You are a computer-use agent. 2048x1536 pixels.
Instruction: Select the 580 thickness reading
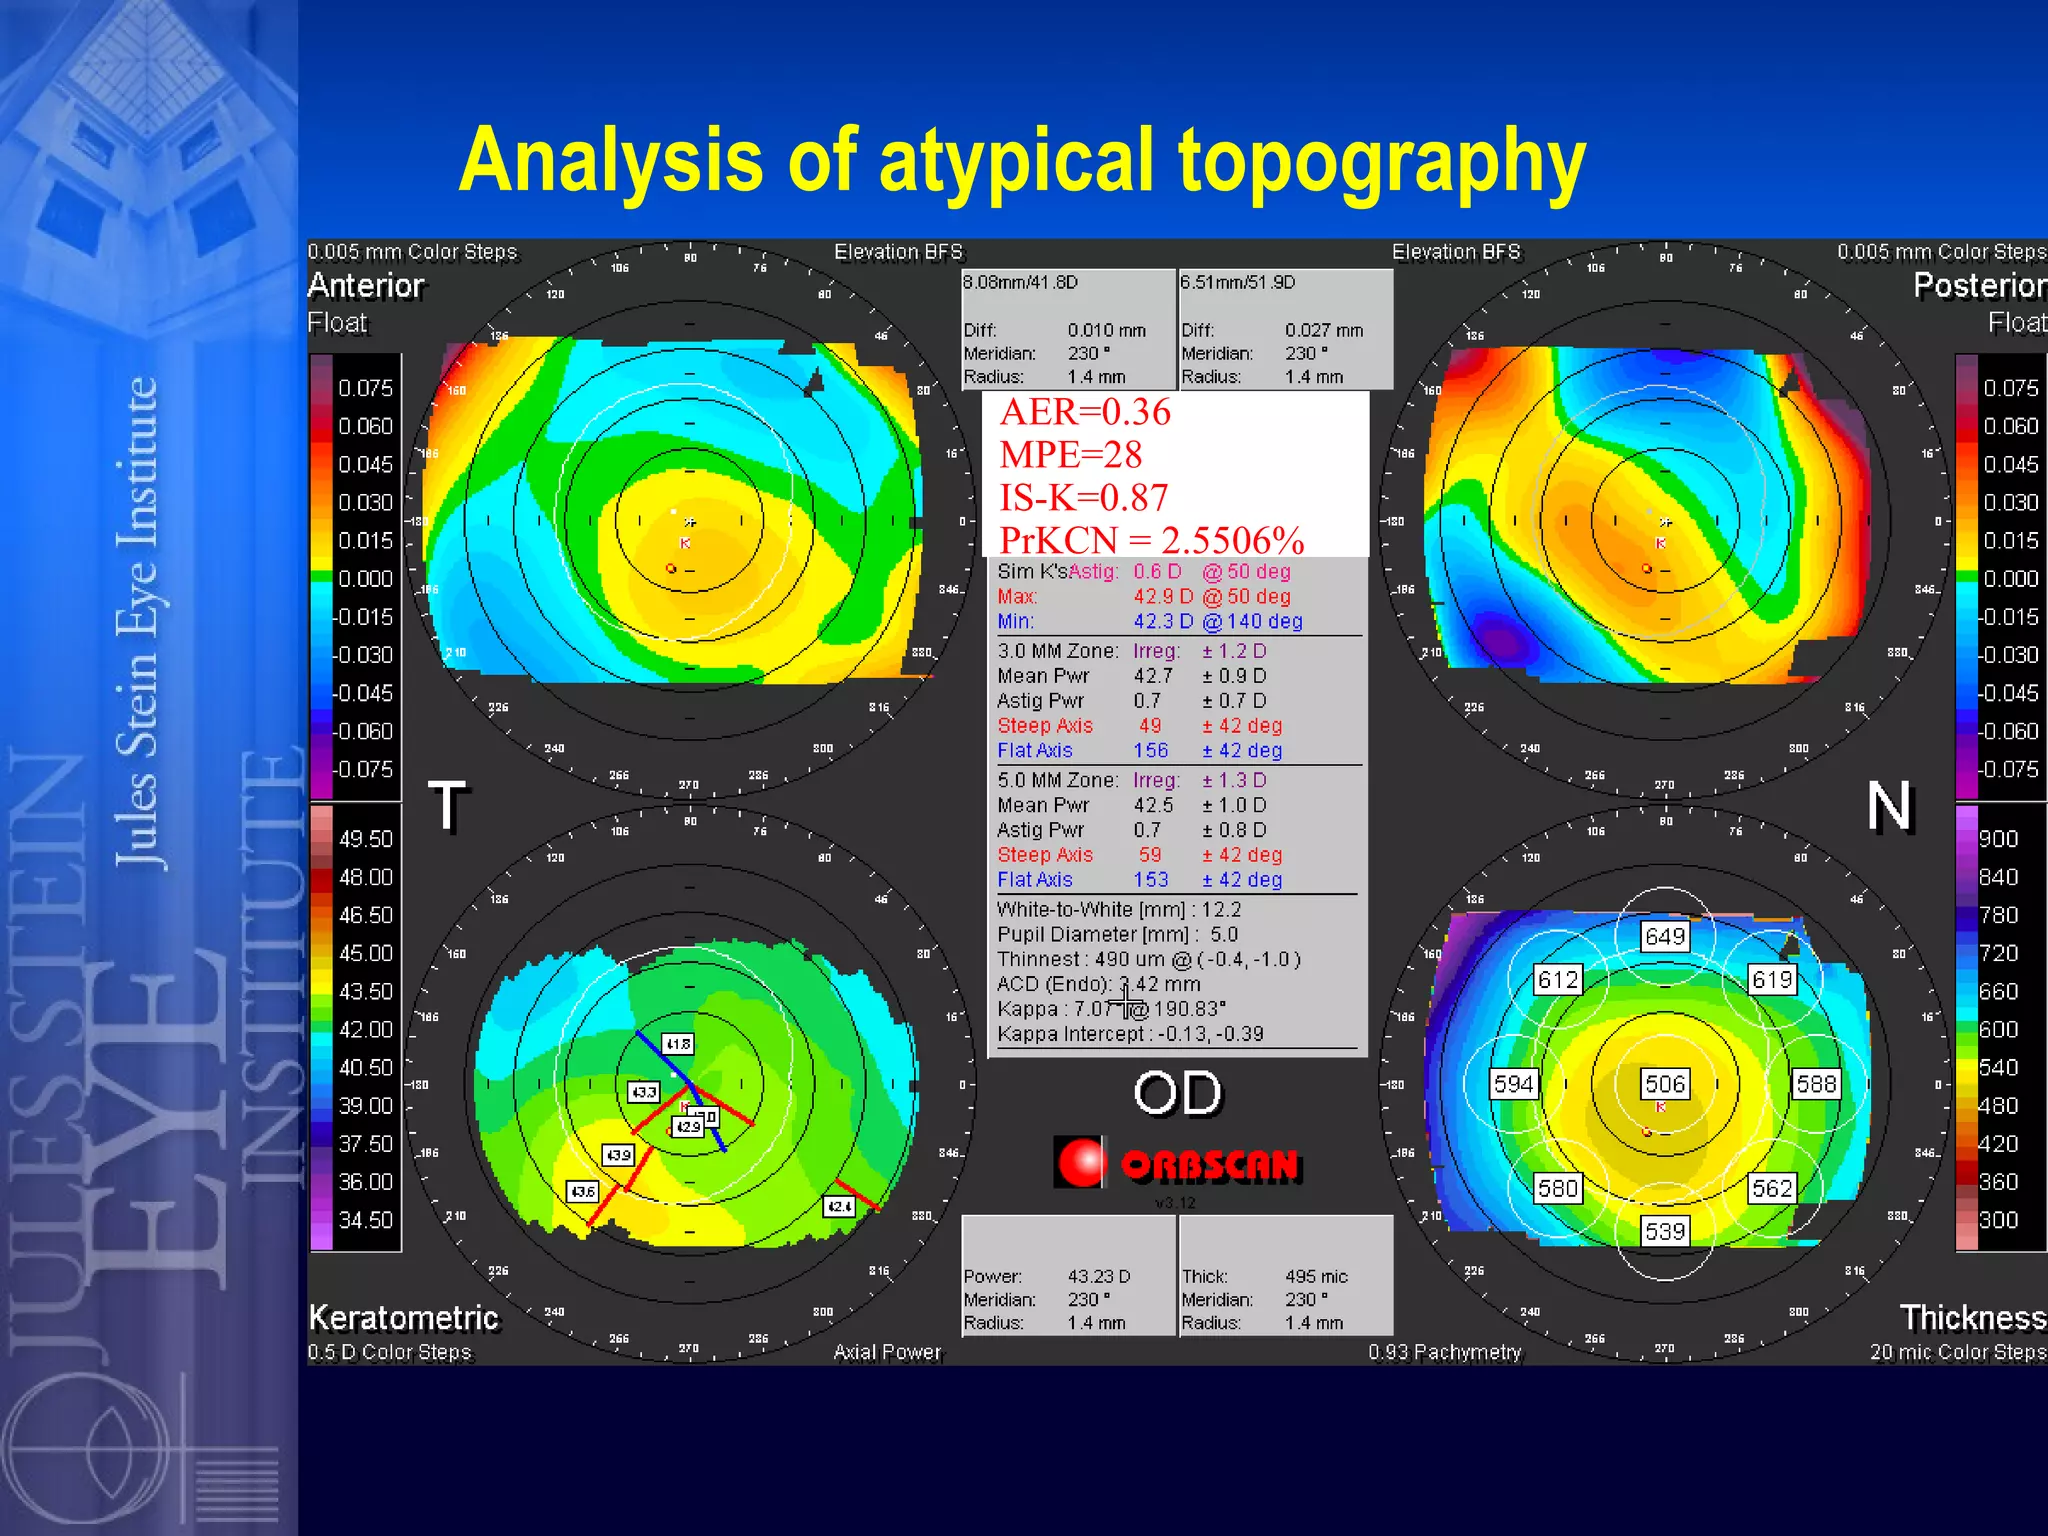tap(1558, 1188)
